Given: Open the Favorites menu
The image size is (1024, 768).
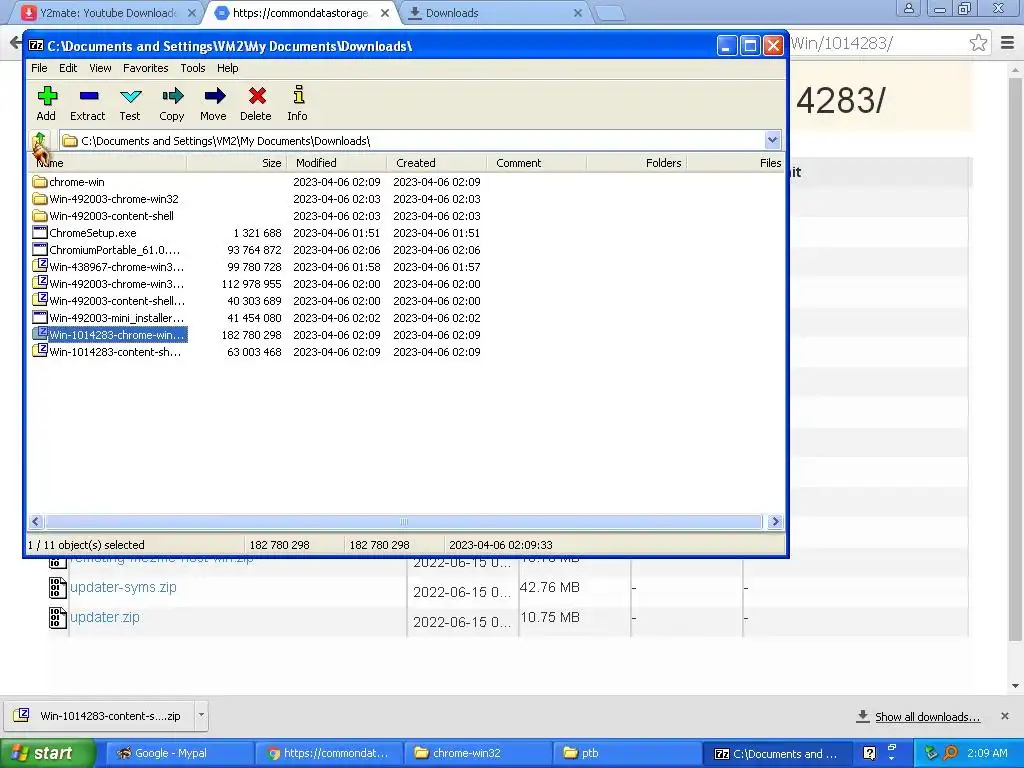Looking at the screenshot, I should (x=146, y=68).
